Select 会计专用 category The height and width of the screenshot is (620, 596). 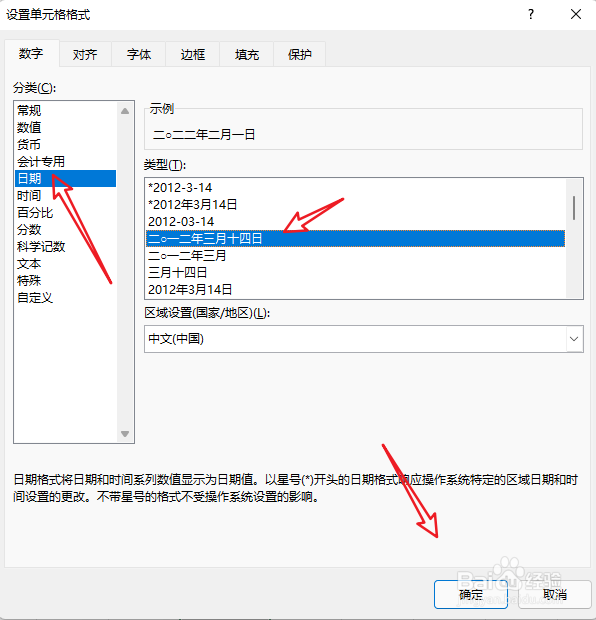(66, 161)
